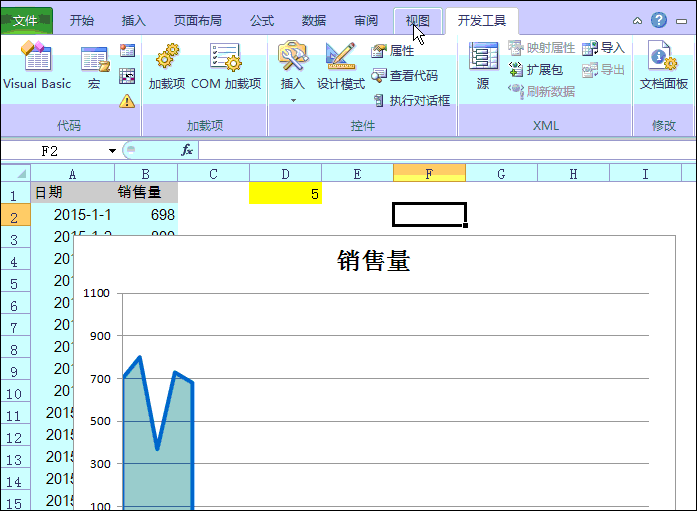Click the fx insert function button
697x511 pixels.
tap(186, 150)
